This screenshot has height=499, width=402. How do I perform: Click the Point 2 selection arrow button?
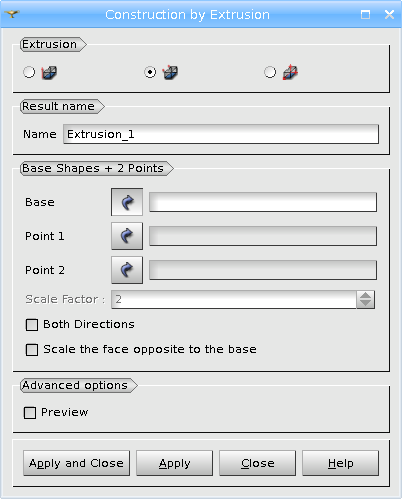[x=127, y=270]
